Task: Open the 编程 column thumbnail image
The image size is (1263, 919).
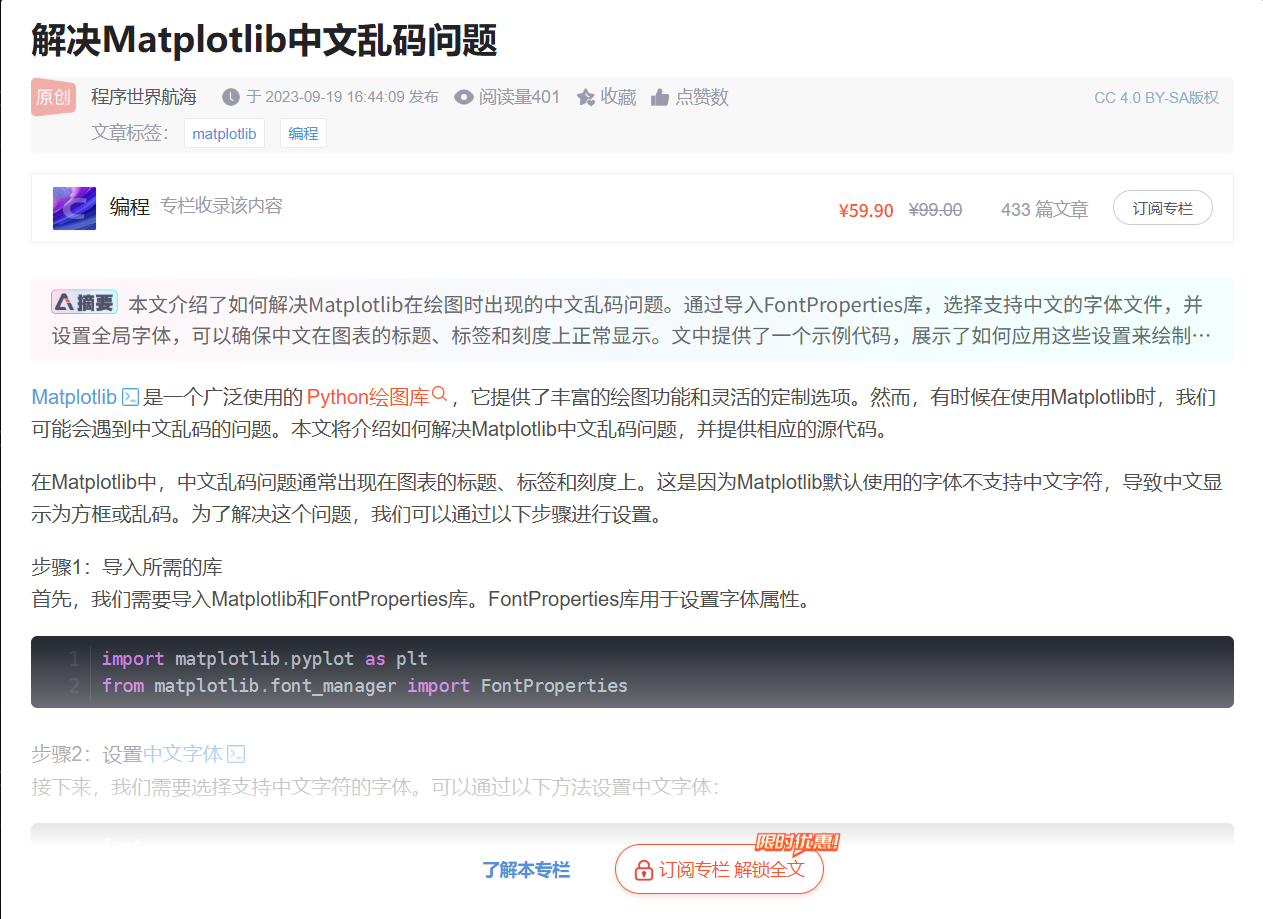Action: pyautogui.click(x=74, y=208)
